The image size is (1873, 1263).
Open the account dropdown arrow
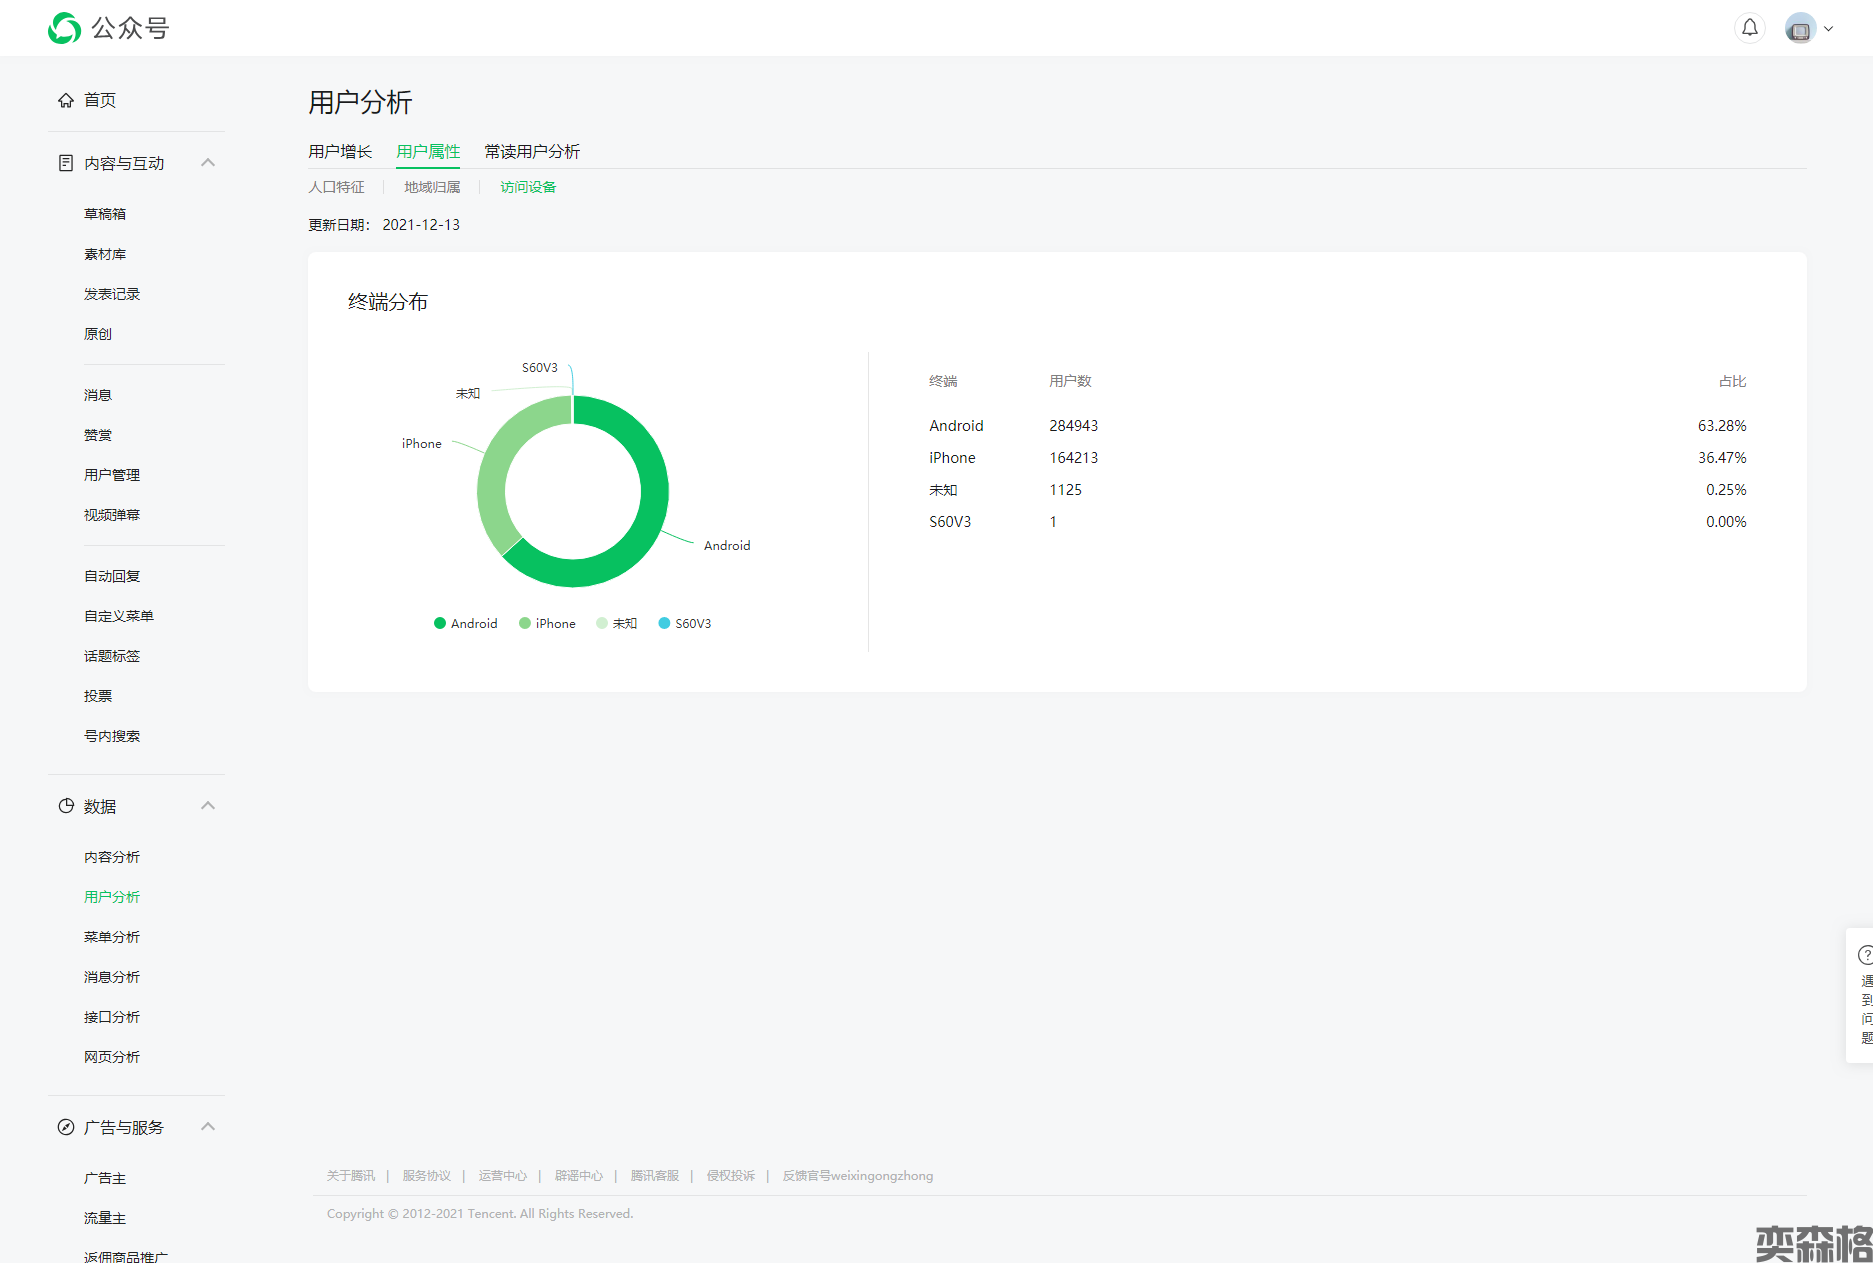[1828, 29]
